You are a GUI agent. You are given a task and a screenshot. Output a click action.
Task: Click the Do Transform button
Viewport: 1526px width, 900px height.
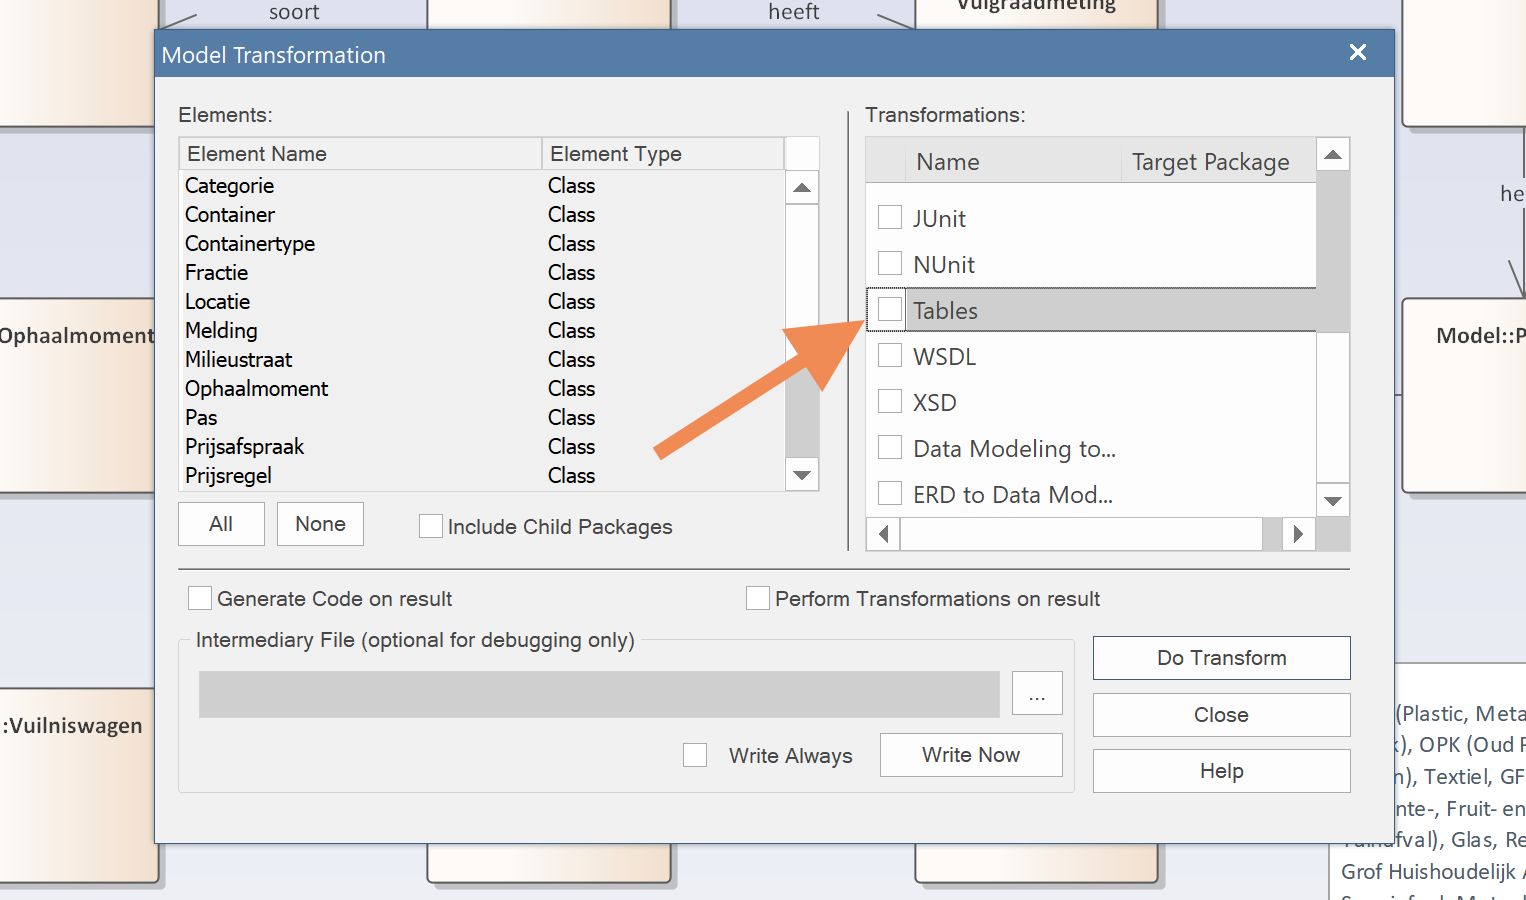click(x=1221, y=658)
